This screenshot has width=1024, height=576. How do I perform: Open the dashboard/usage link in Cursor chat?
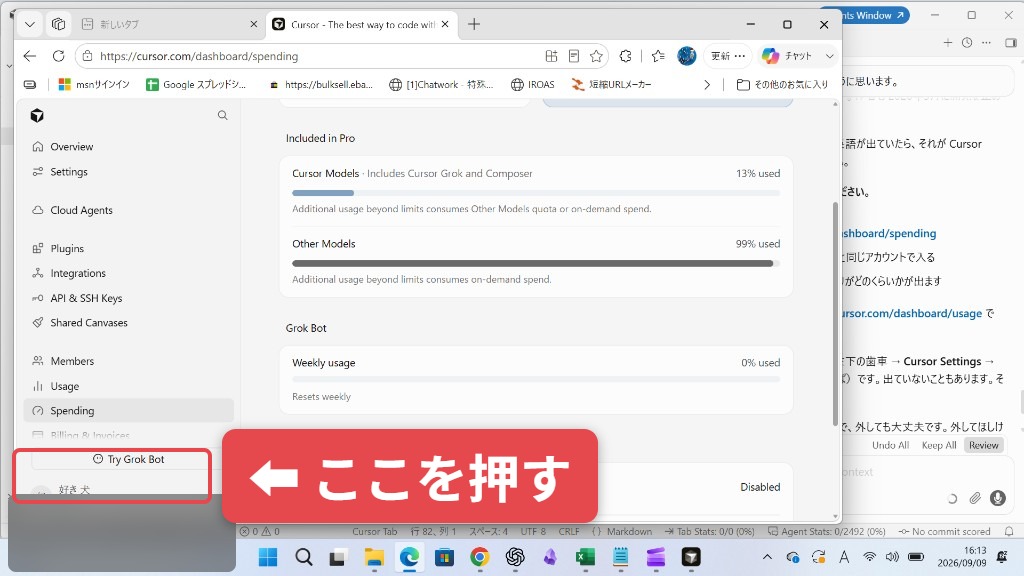[x=912, y=313]
